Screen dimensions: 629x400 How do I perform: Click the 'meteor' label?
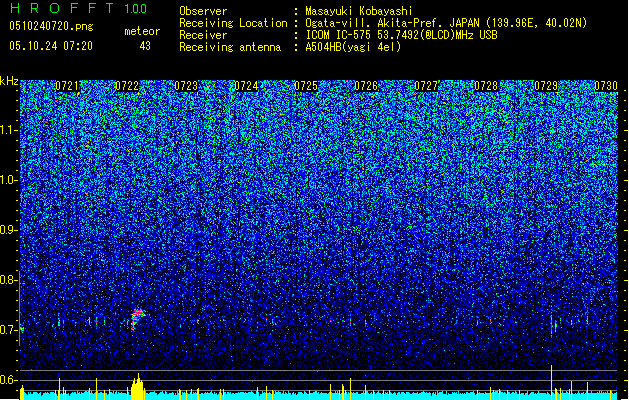point(142,31)
